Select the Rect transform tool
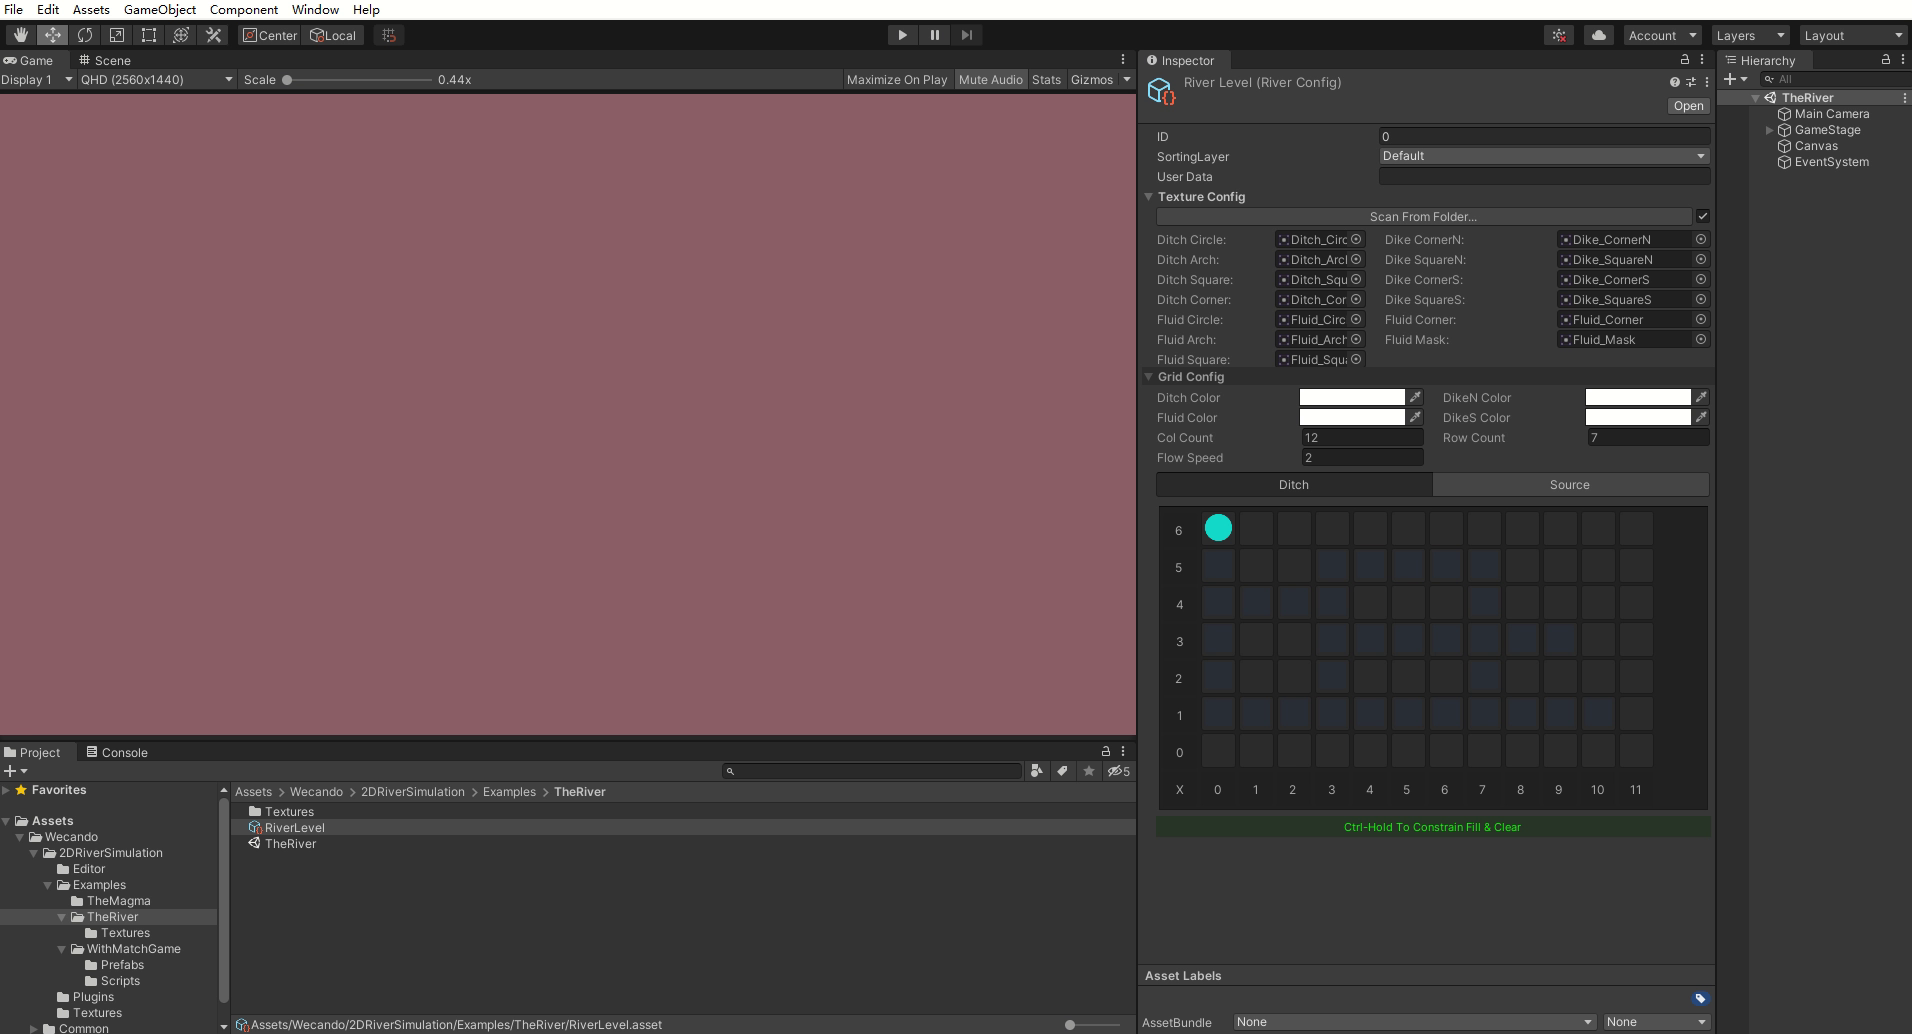 point(149,35)
